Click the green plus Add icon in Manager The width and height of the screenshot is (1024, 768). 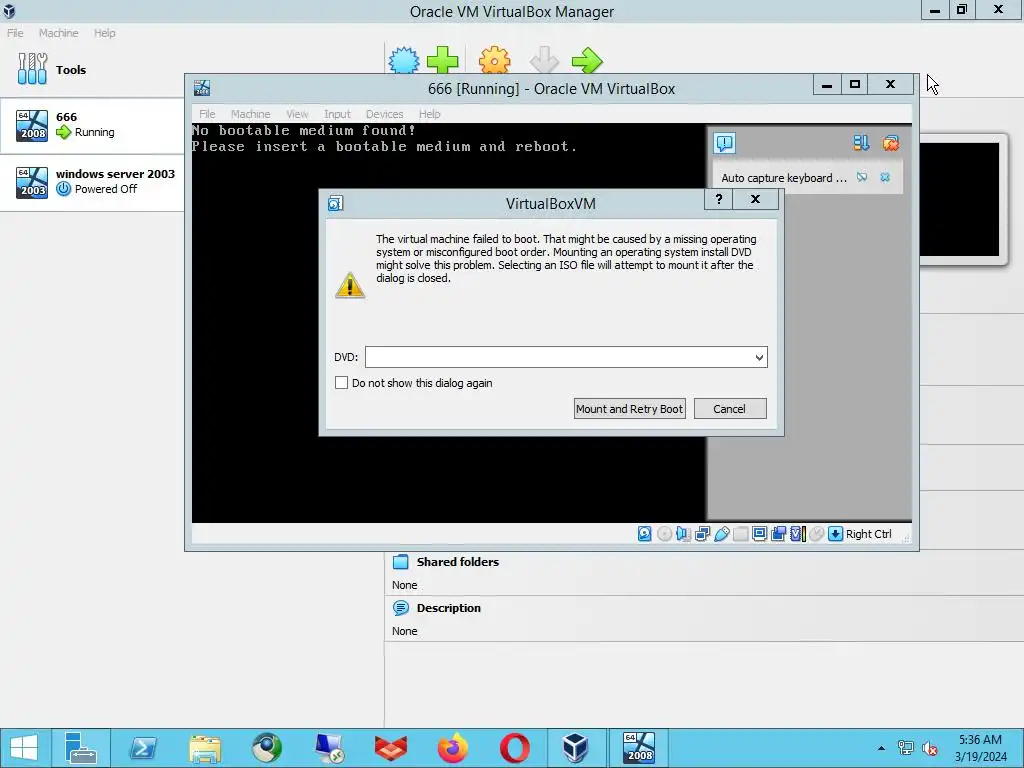pyautogui.click(x=443, y=61)
